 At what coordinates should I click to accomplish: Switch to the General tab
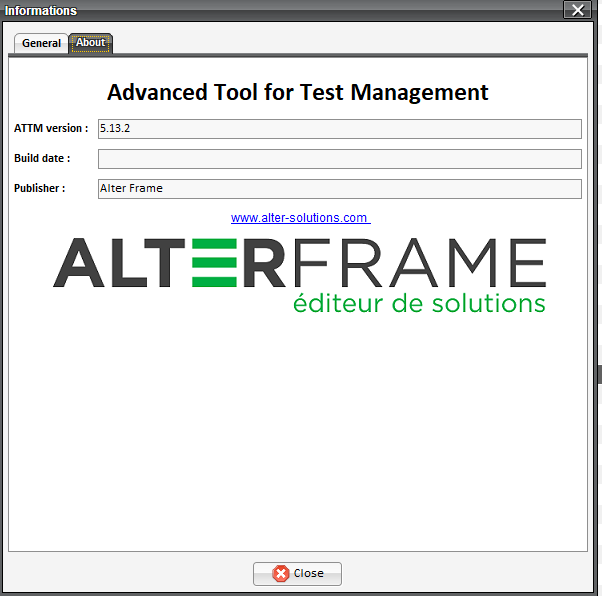[41, 43]
